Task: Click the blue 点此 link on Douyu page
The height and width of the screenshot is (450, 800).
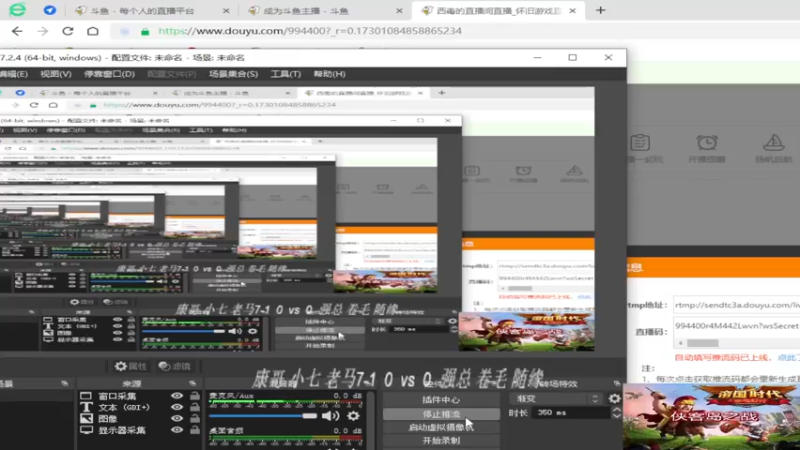Action: tap(788, 358)
